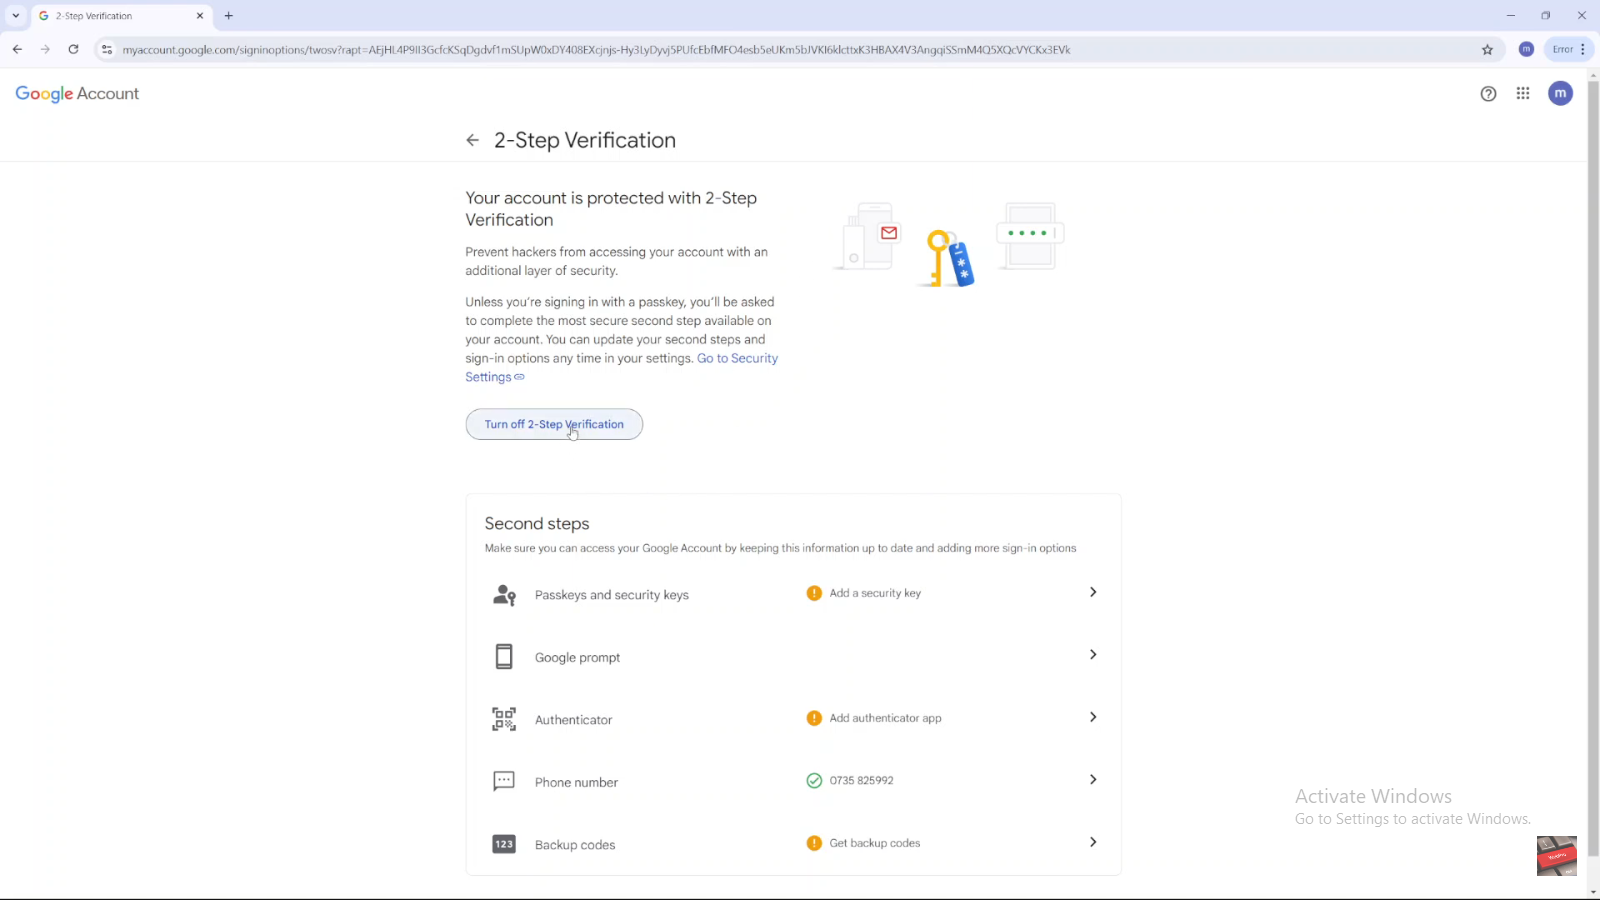Click the Backup codes 123 icon
The height and width of the screenshot is (900, 1600).
pyautogui.click(x=504, y=844)
